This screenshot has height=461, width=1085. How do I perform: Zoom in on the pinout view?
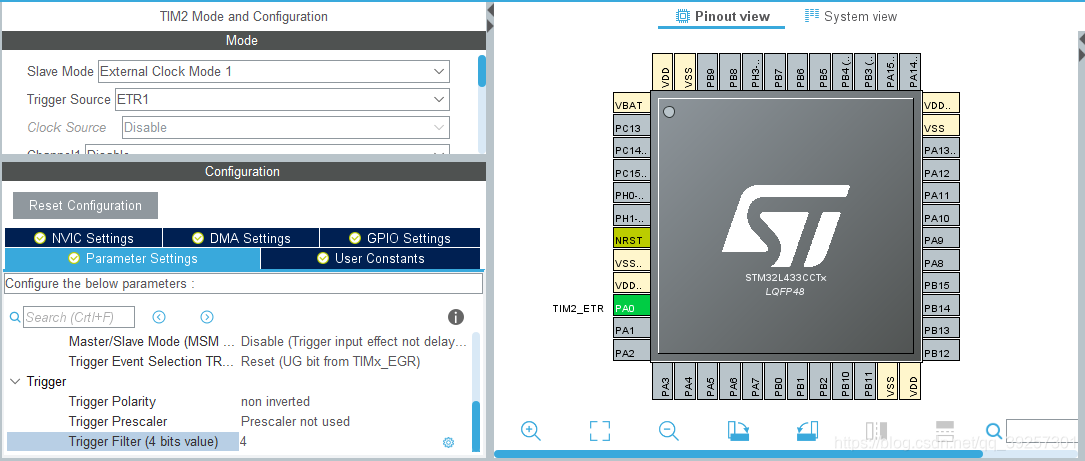coord(531,431)
